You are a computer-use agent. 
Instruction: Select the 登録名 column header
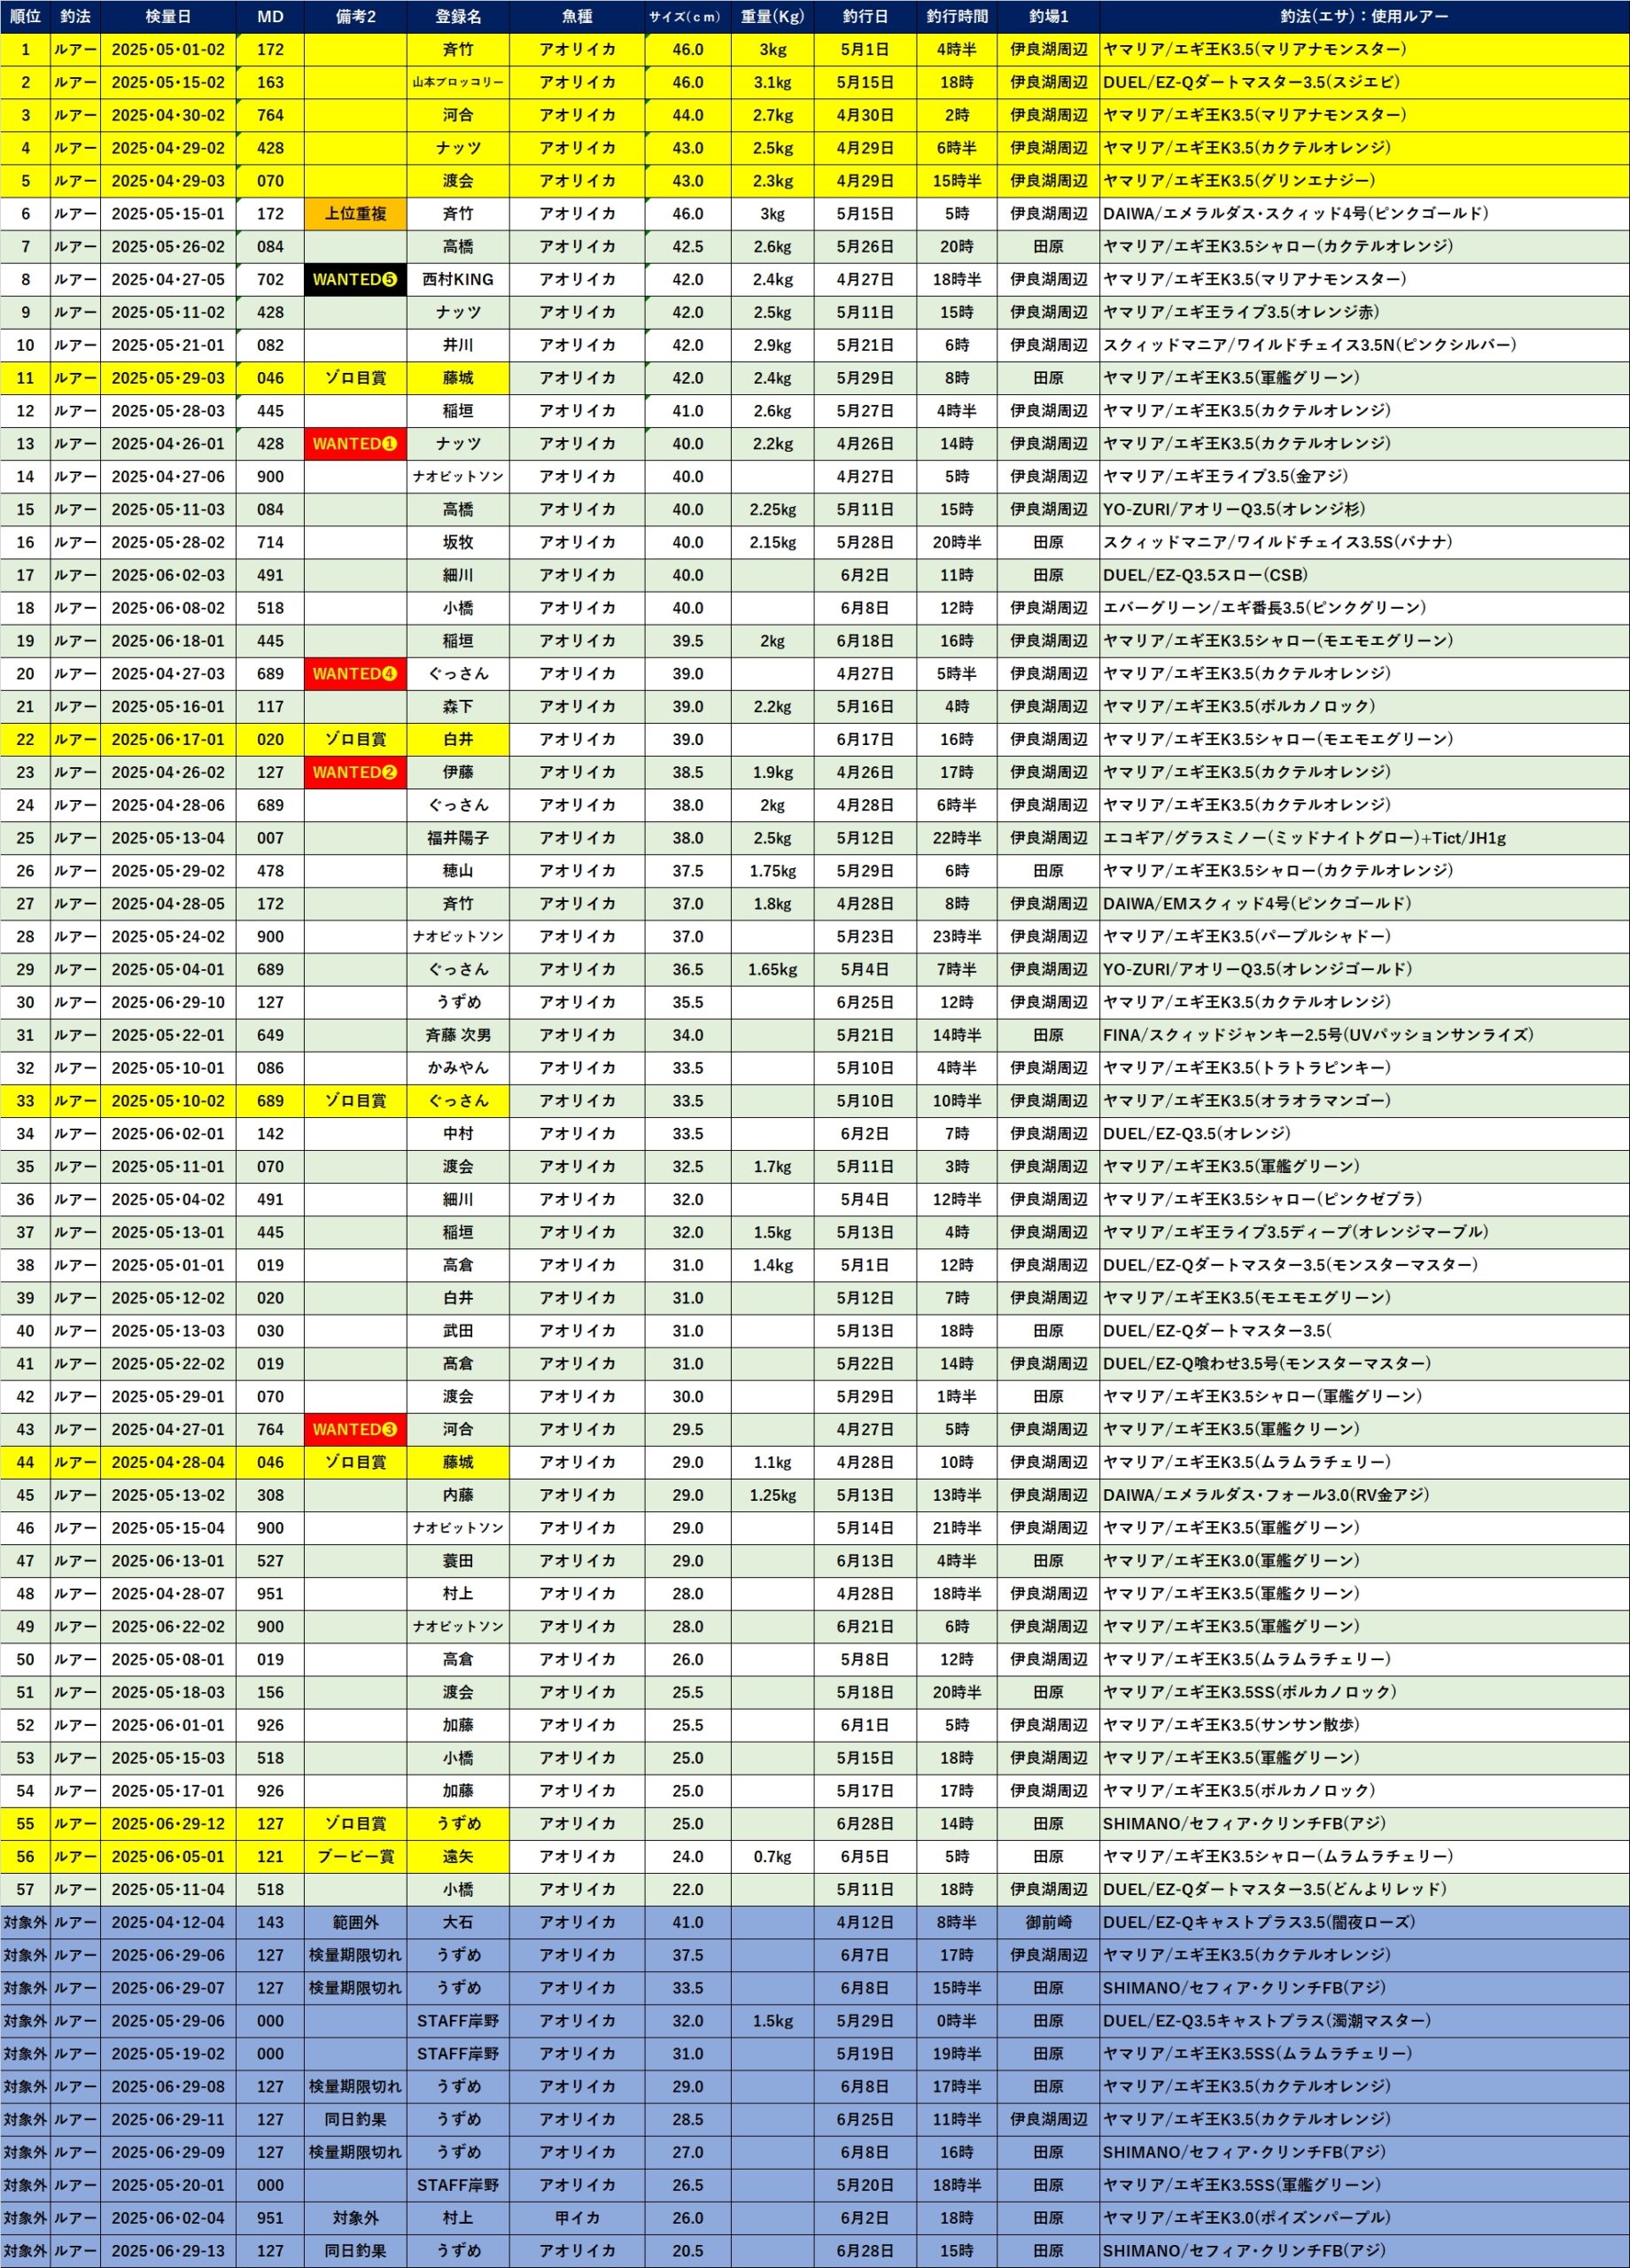tap(458, 17)
